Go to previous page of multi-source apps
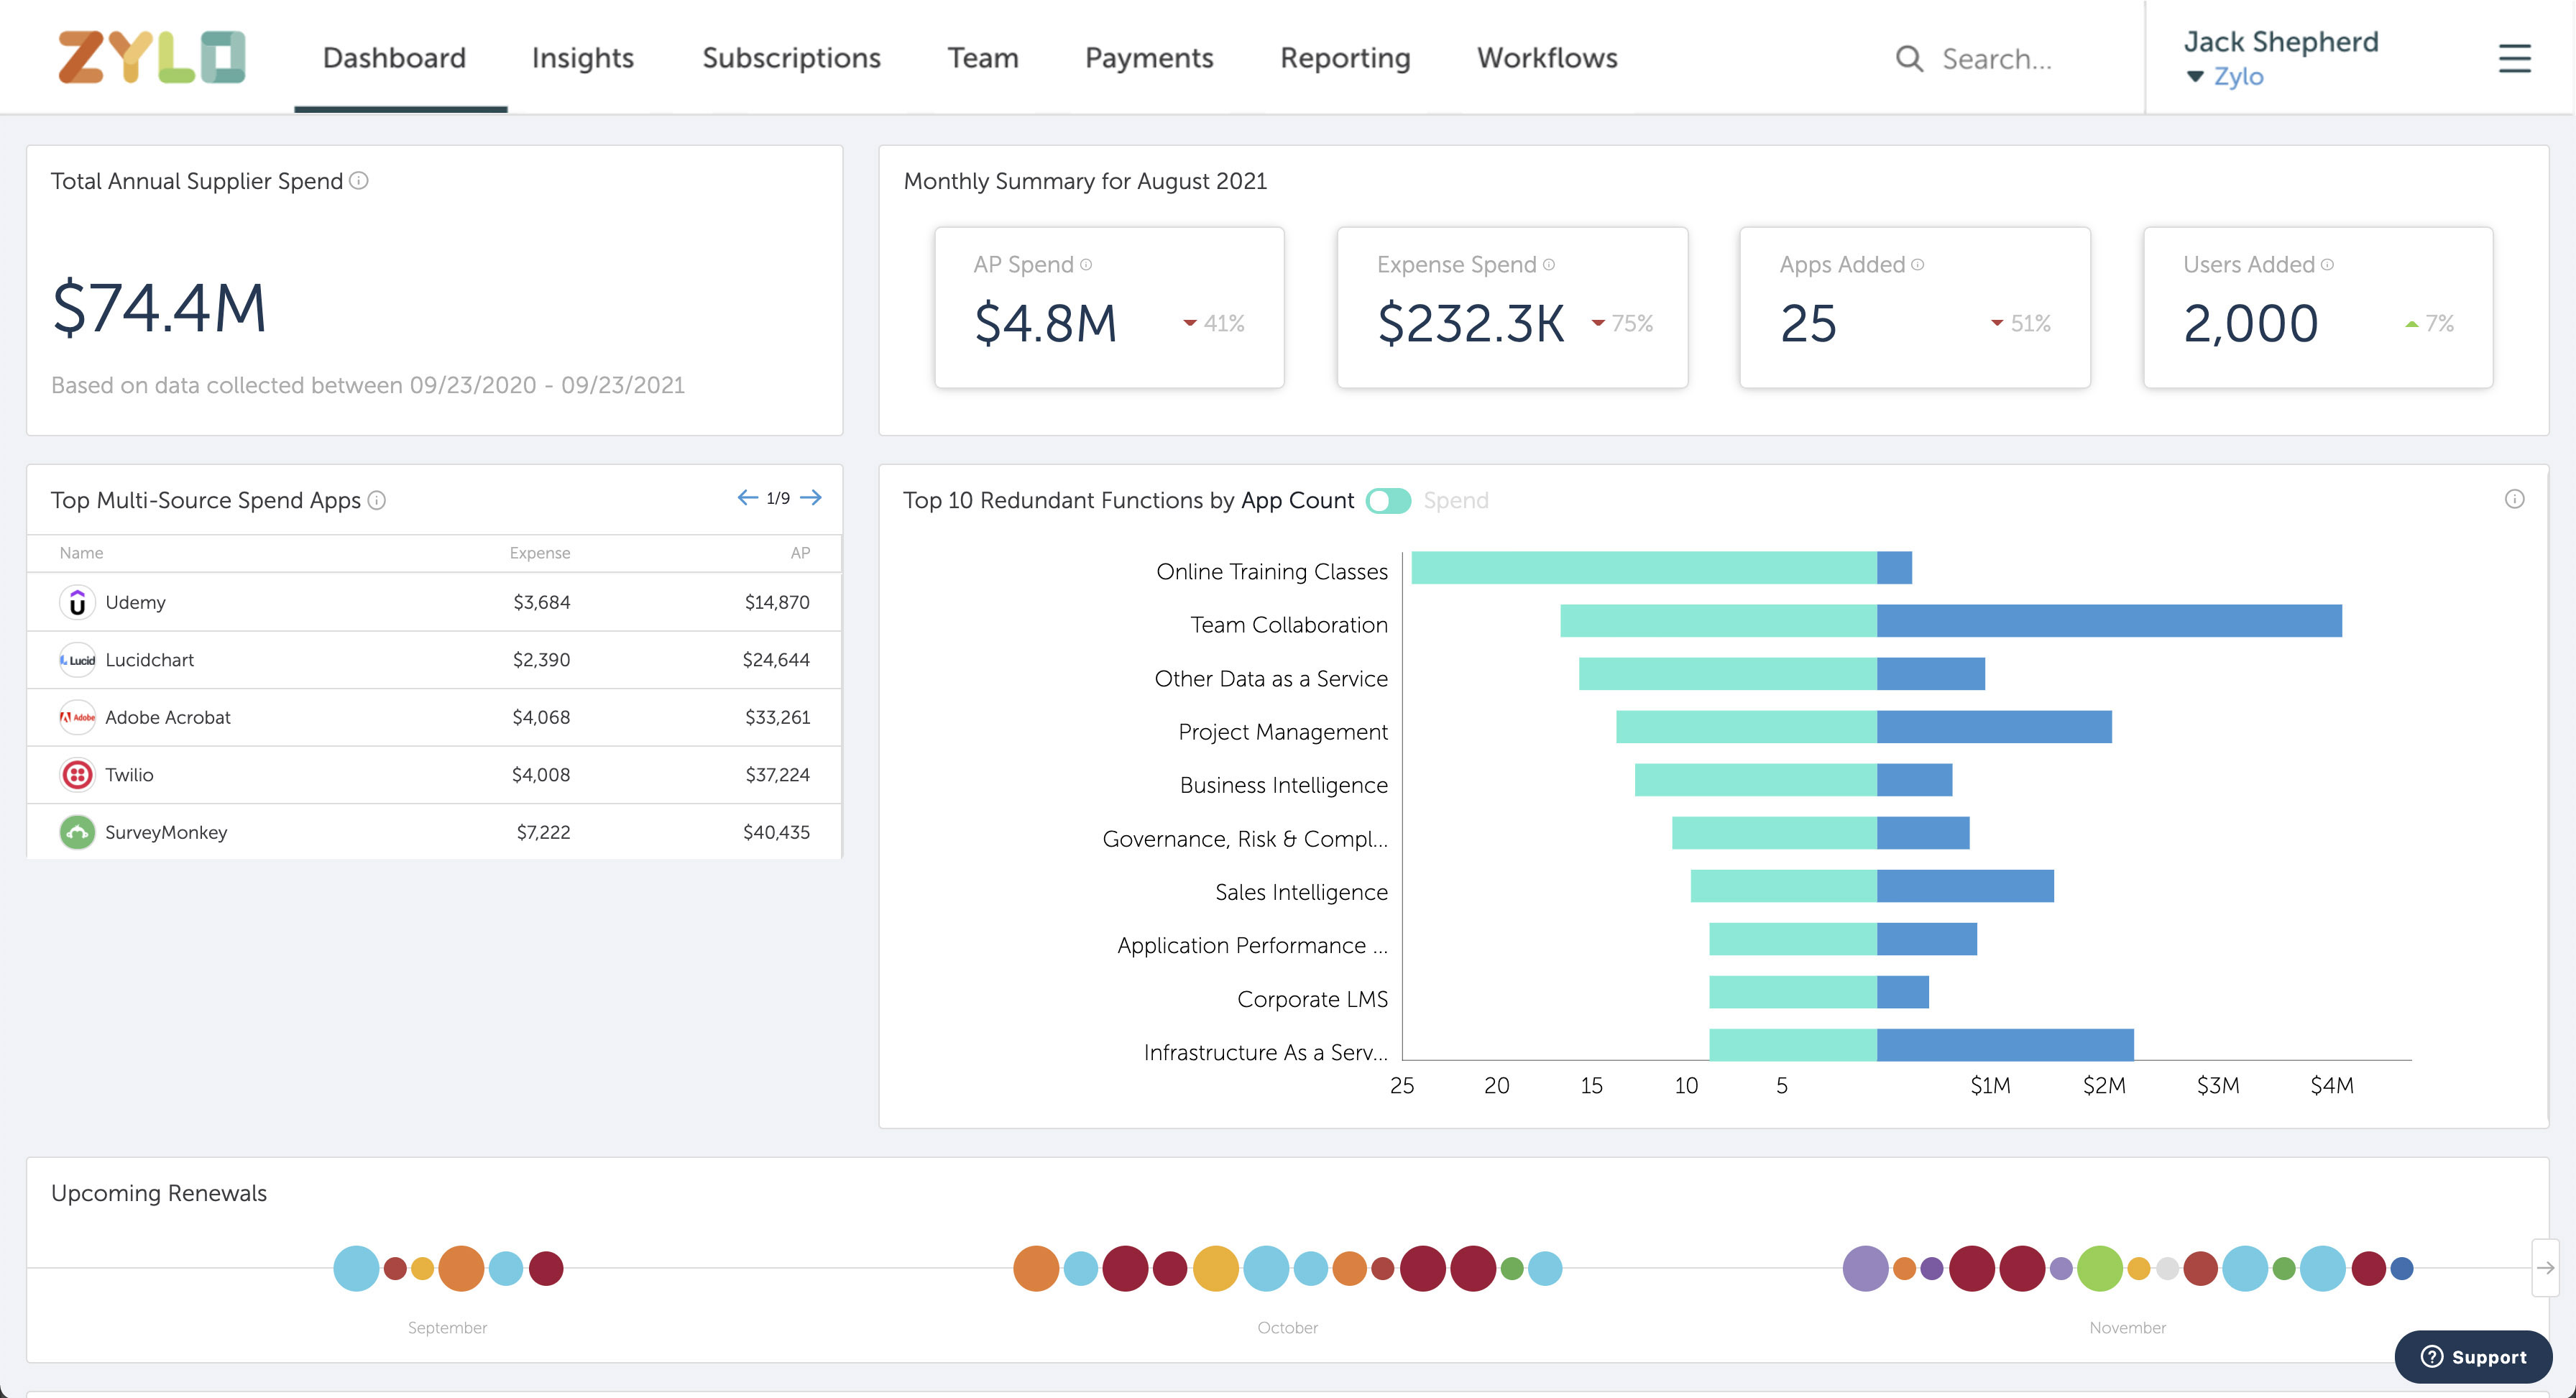The width and height of the screenshot is (2576, 1398). pos(747,498)
